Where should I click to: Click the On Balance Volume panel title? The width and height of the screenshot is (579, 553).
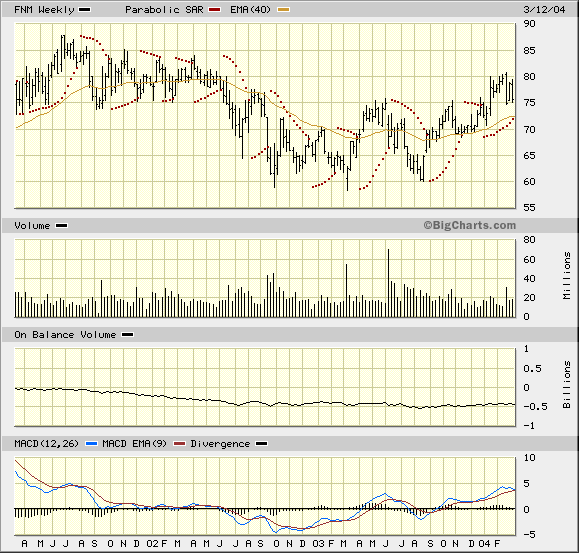coord(65,334)
